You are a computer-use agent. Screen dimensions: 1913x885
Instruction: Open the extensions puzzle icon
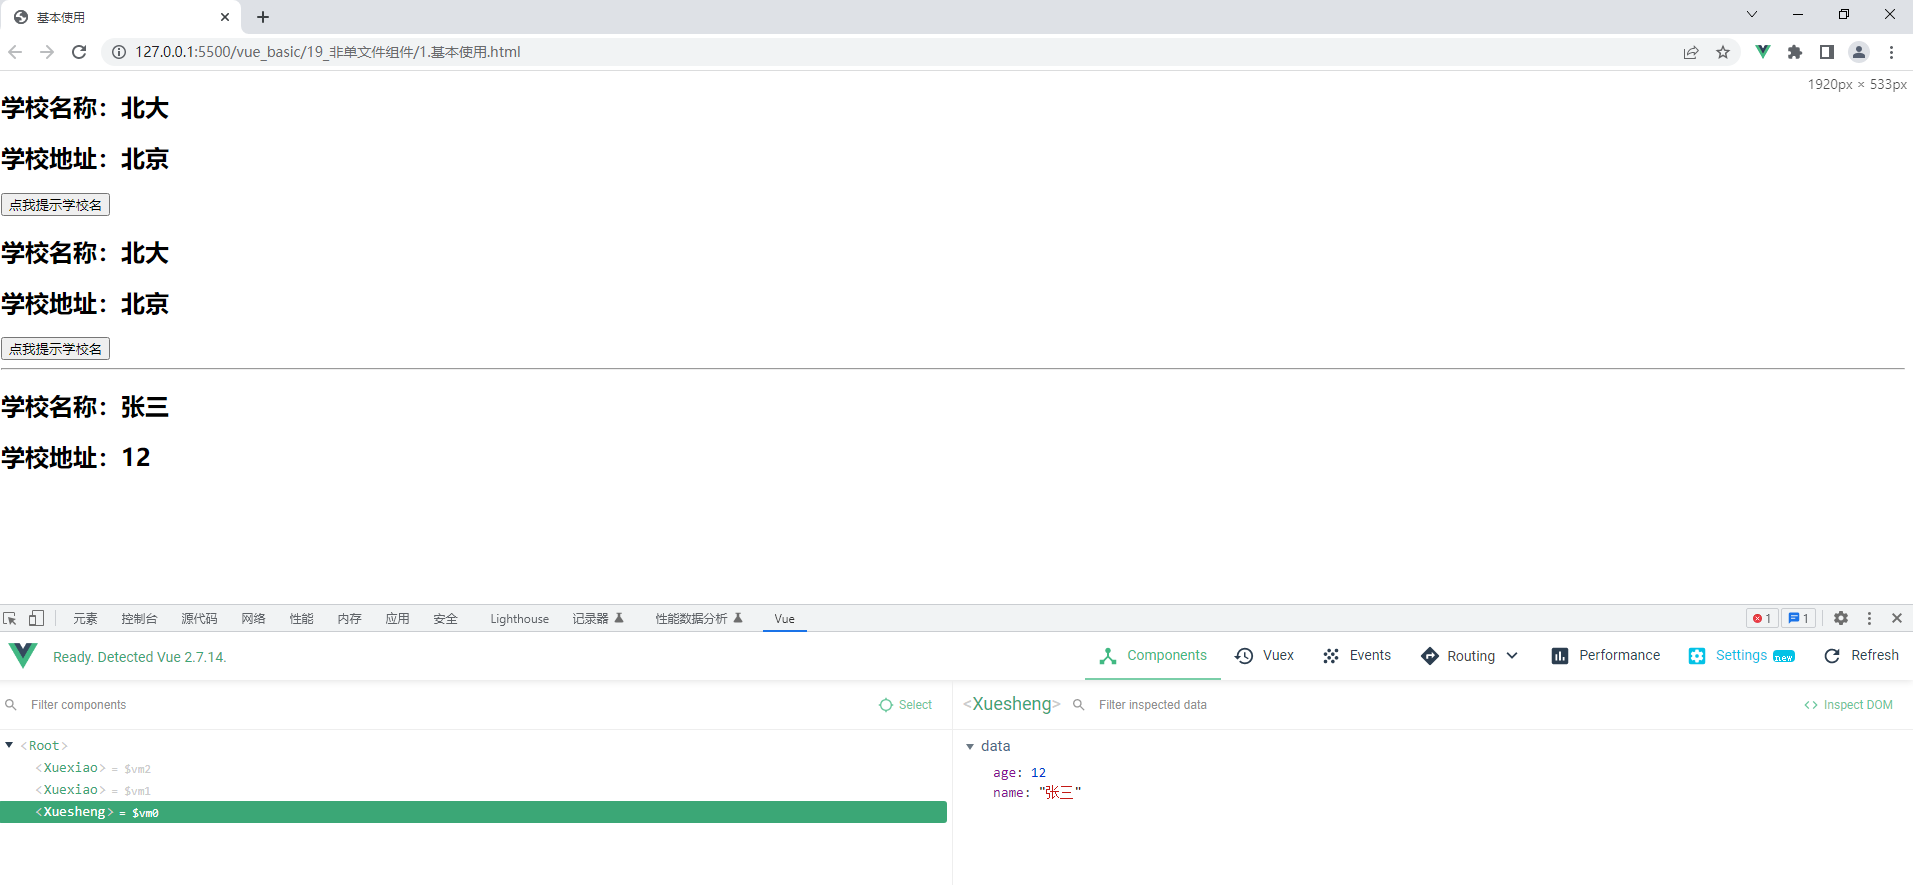click(1795, 52)
